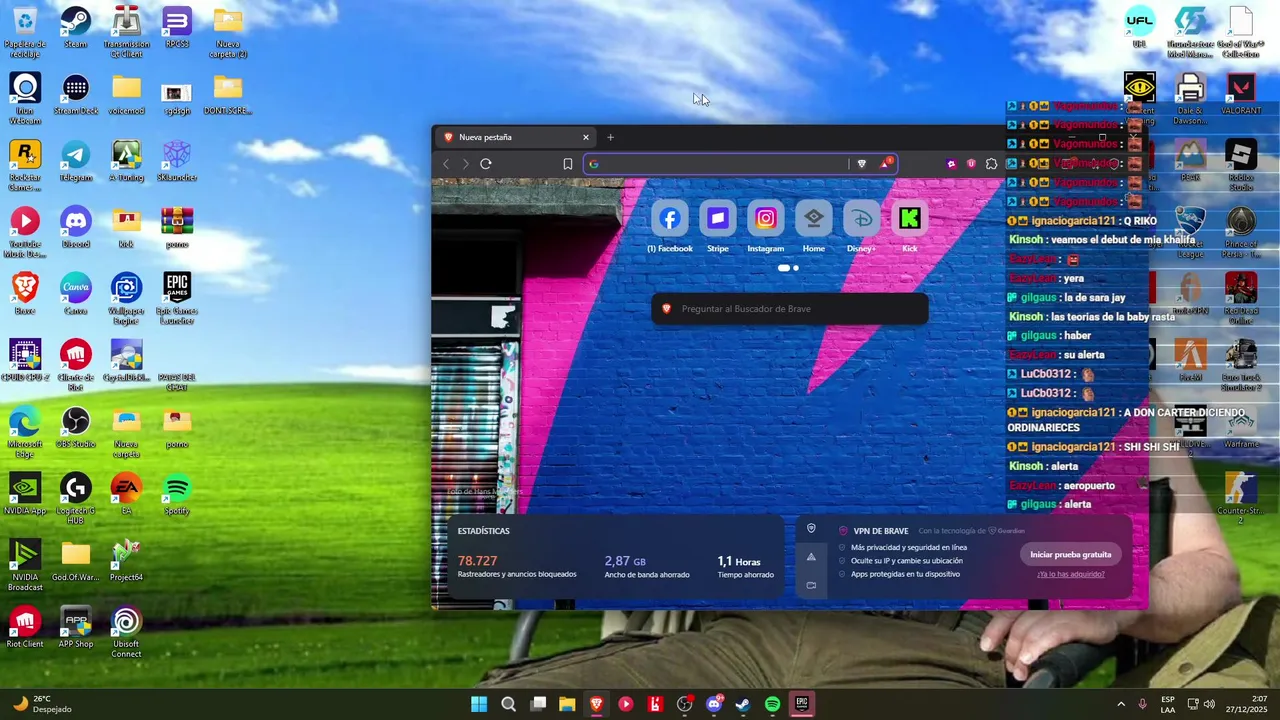Open Brave Shields lion icon in address bar
This screenshot has height=720, width=1280.
click(862, 164)
